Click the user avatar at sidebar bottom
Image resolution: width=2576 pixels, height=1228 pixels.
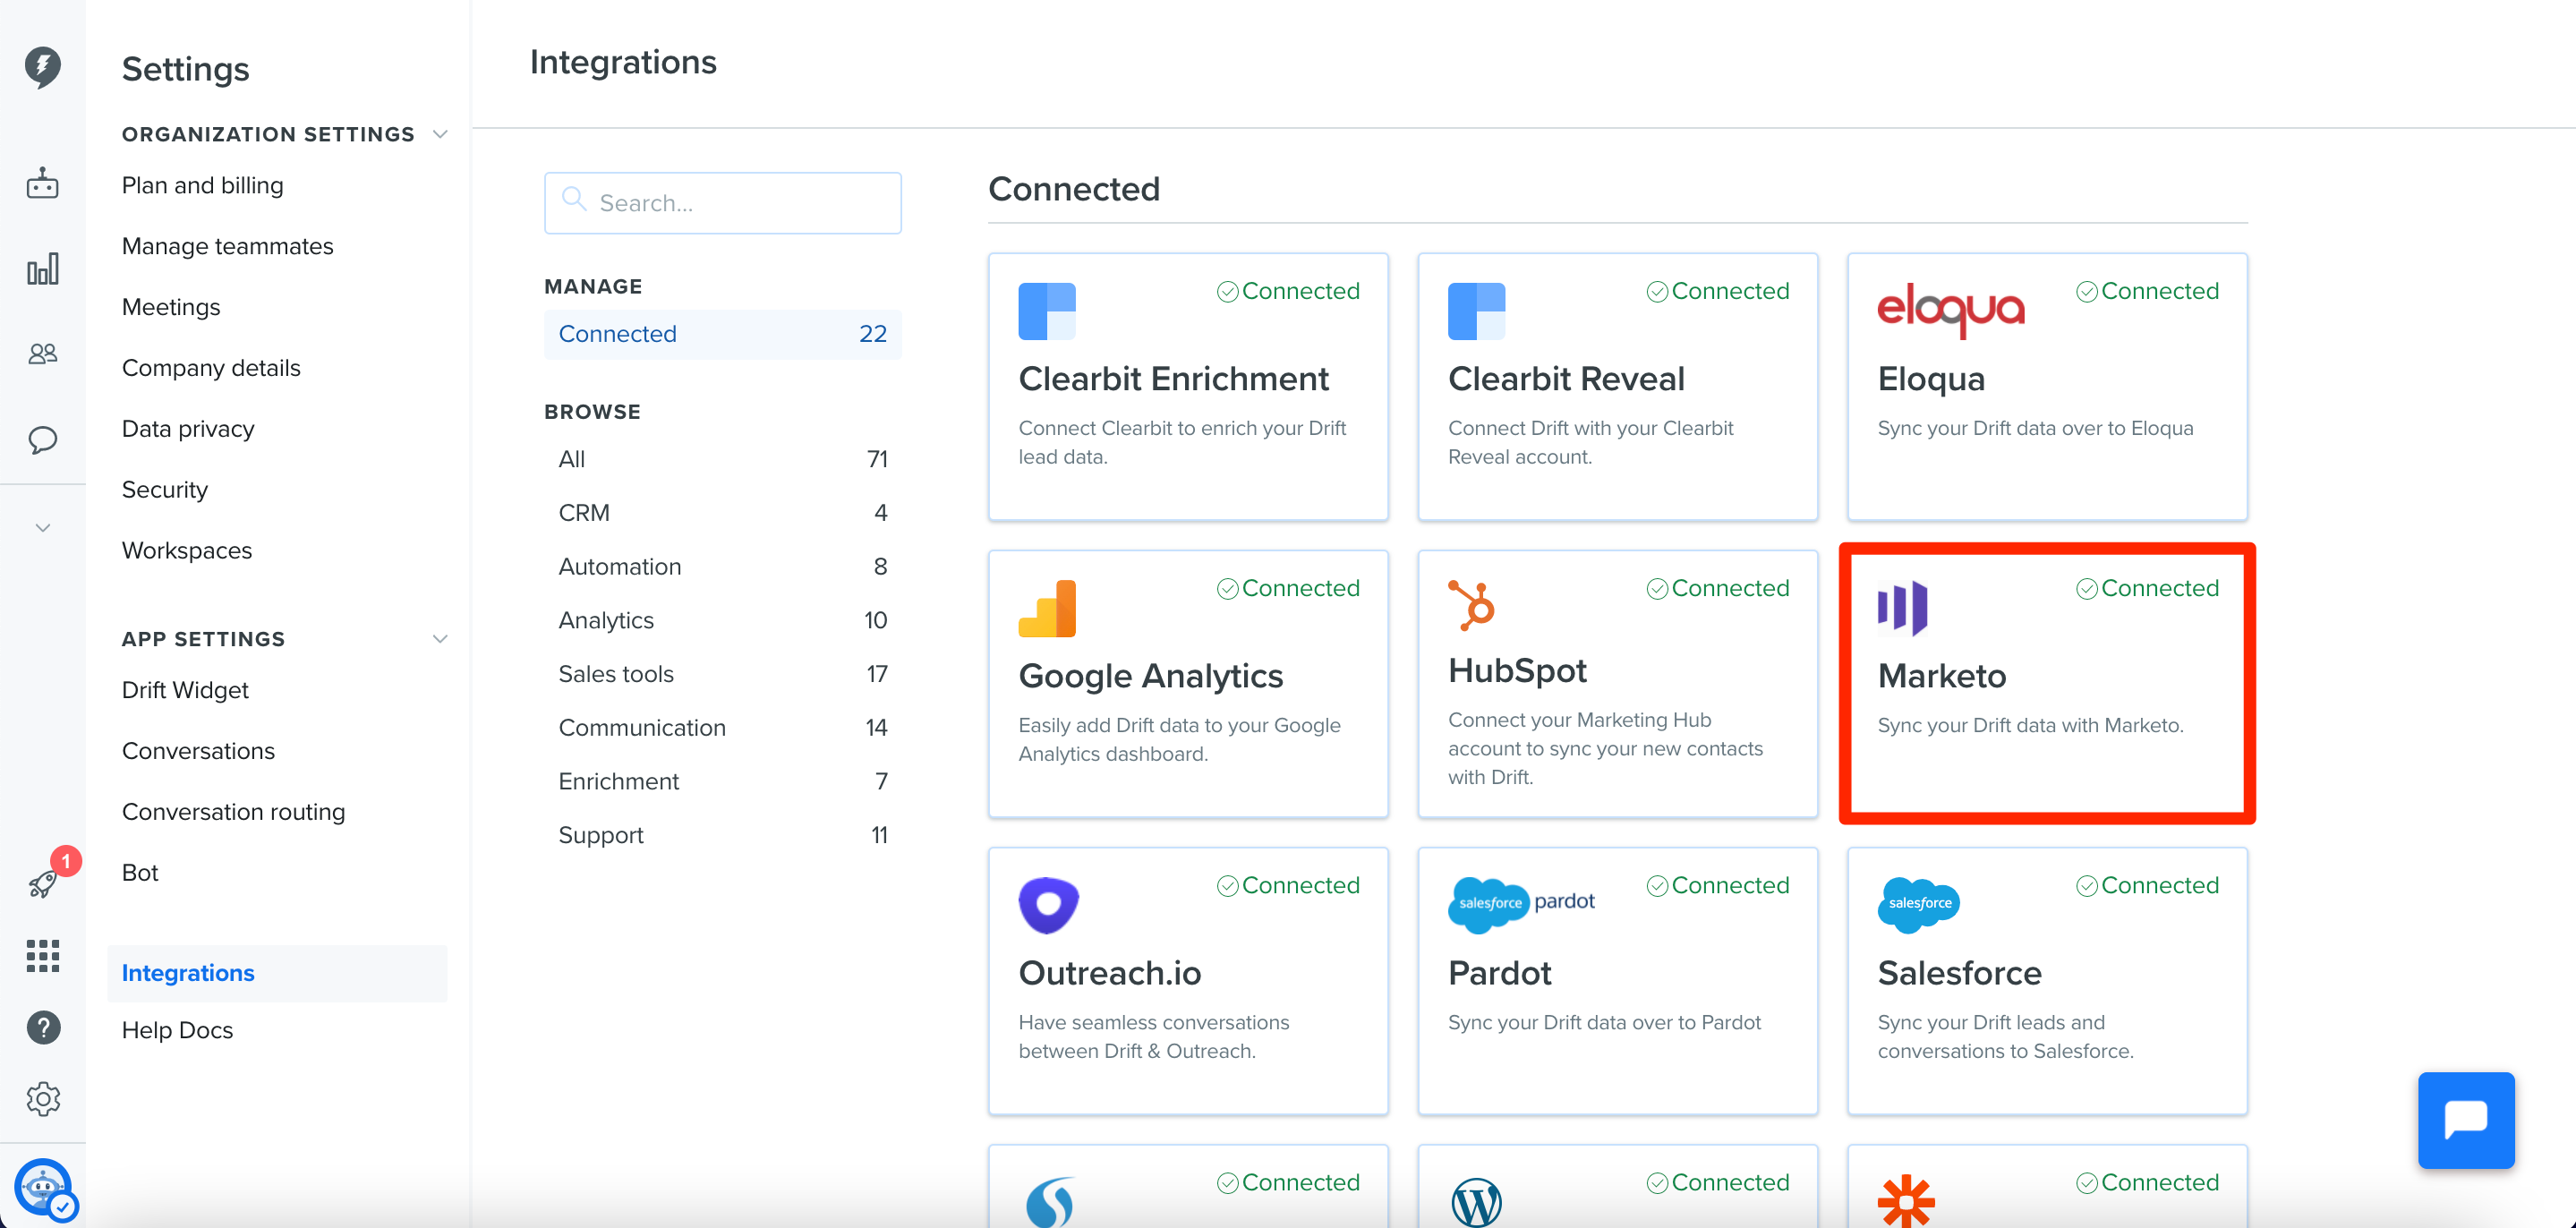44,1188
